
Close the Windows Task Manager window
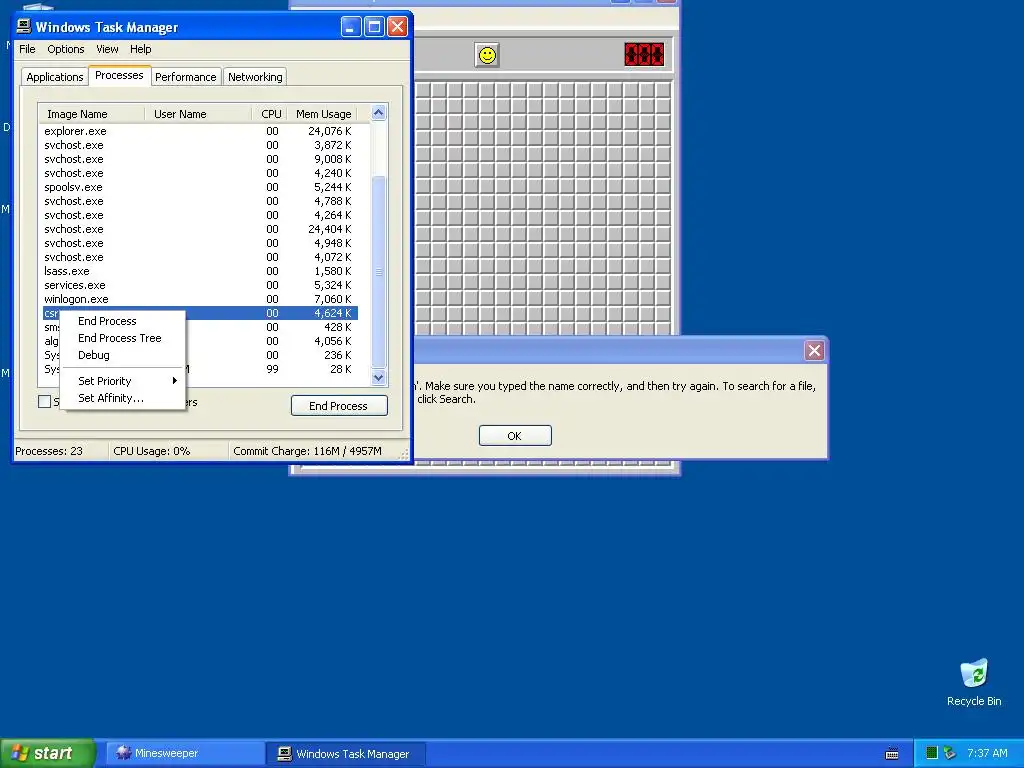tap(397, 27)
